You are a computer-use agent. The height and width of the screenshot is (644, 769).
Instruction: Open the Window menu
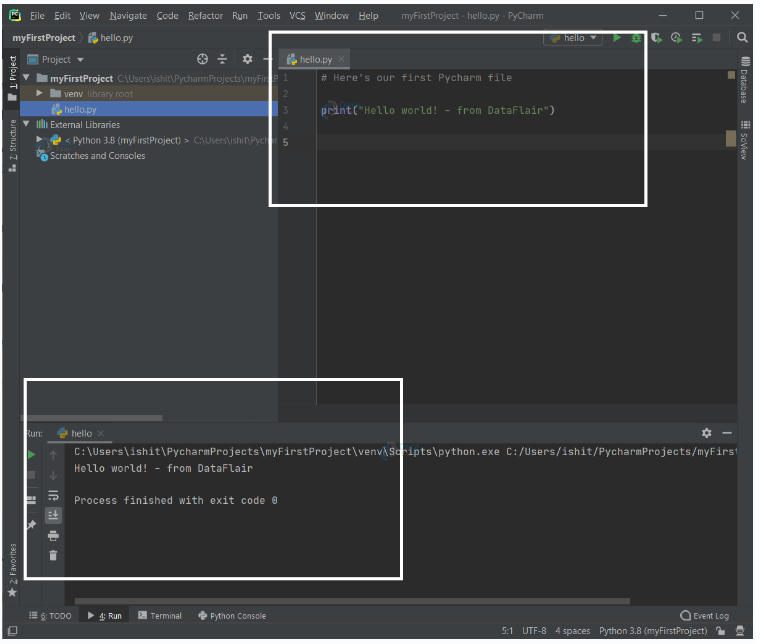[331, 16]
